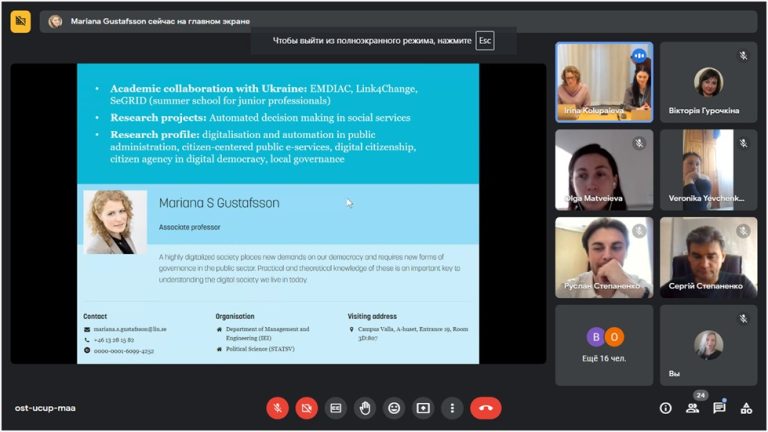Click Mariana's profile photo in the slide
The height and width of the screenshot is (432, 768).
tap(116, 222)
